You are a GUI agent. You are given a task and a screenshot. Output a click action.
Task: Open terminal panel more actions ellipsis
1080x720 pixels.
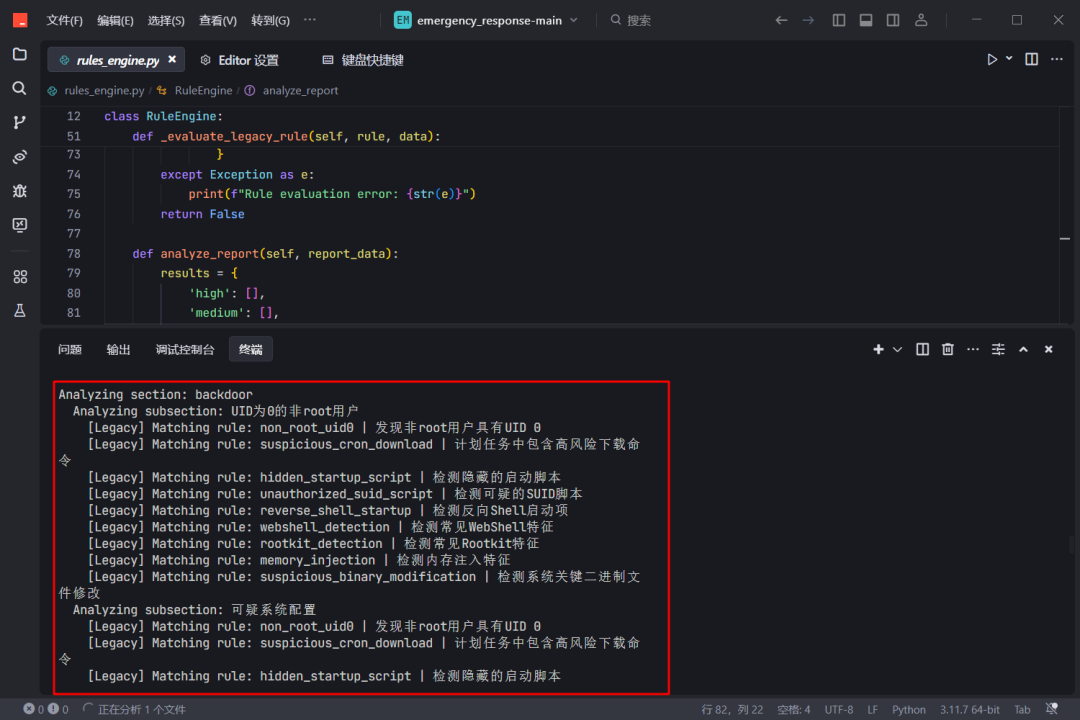pyautogui.click(x=973, y=349)
